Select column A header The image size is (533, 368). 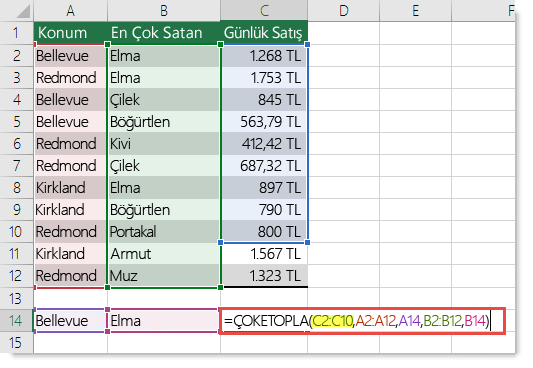(70, 11)
